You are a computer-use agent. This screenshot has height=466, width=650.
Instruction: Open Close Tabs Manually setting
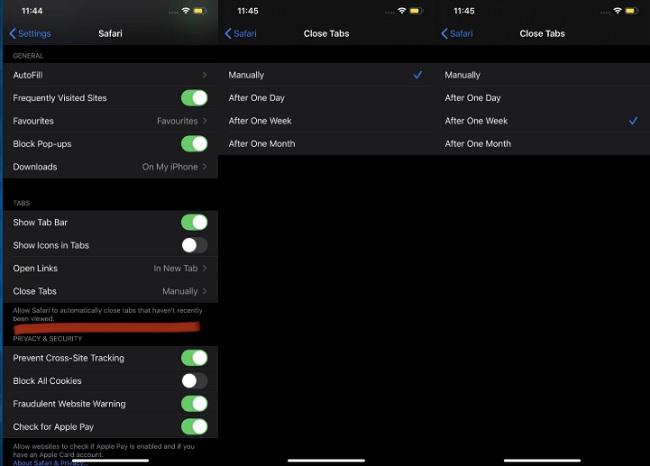(110, 291)
